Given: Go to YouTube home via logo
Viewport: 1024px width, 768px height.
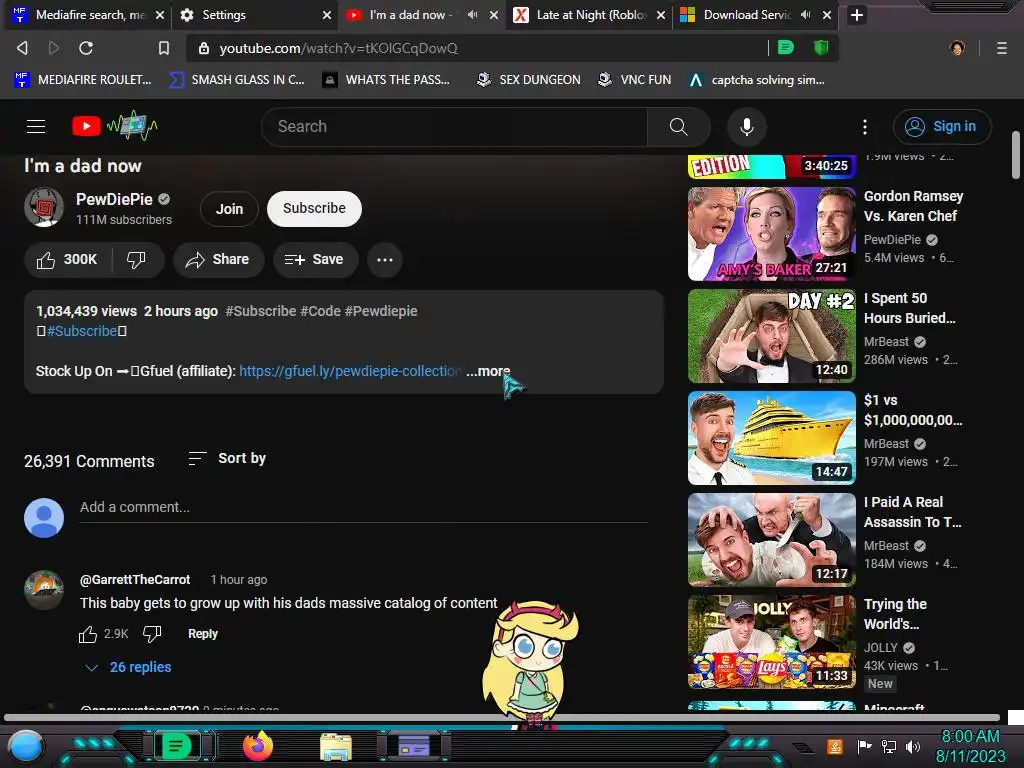Looking at the screenshot, I should click(114, 126).
